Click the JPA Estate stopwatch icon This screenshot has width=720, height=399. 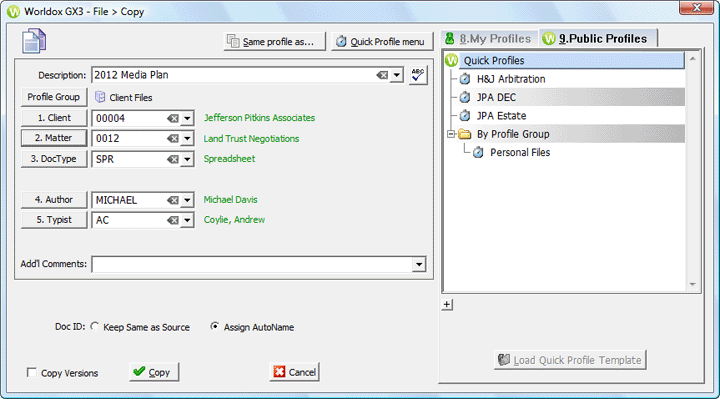(x=465, y=116)
